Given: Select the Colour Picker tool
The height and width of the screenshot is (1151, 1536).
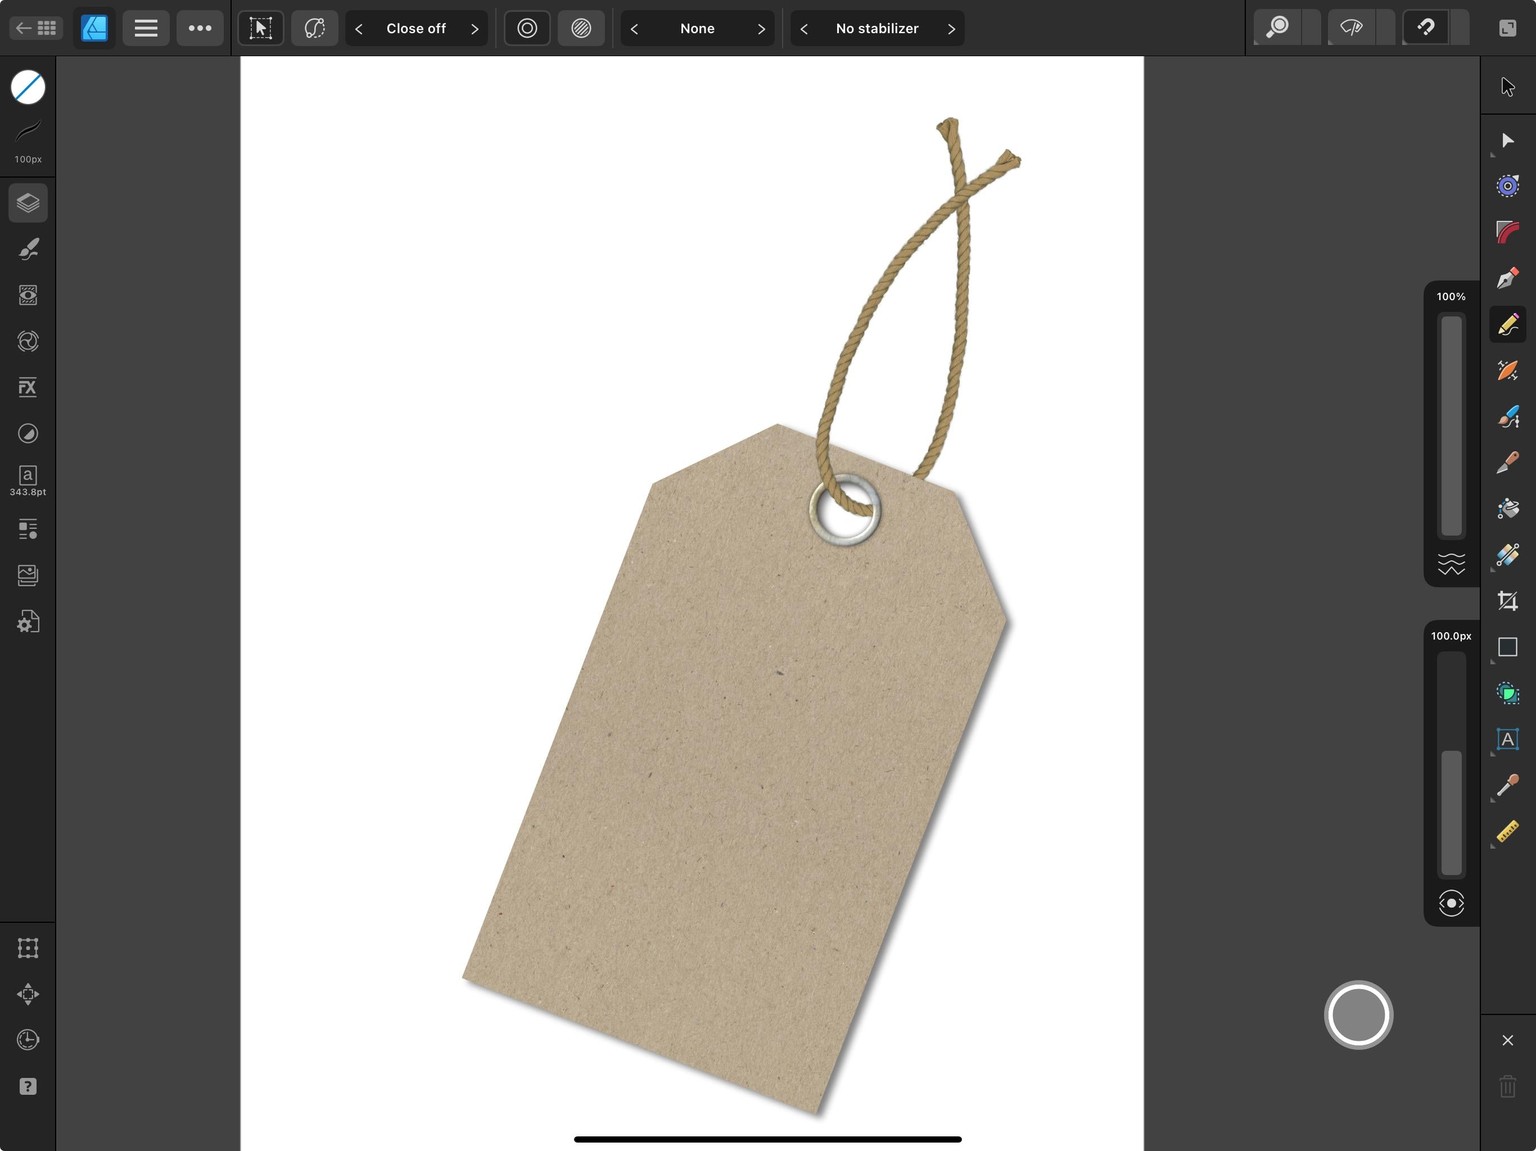Looking at the screenshot, I should (x=1507, y=785).
